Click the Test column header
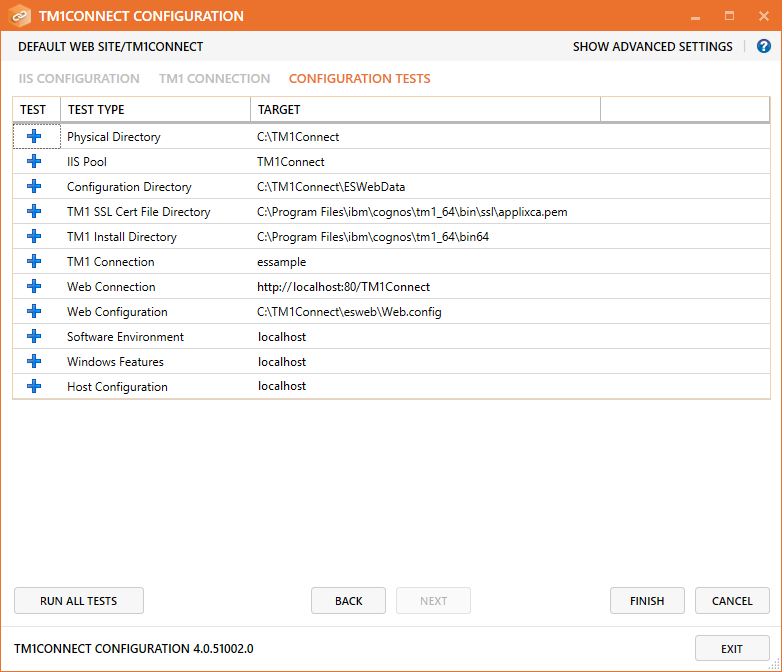The image size is (782, 672). pos(36,109)
